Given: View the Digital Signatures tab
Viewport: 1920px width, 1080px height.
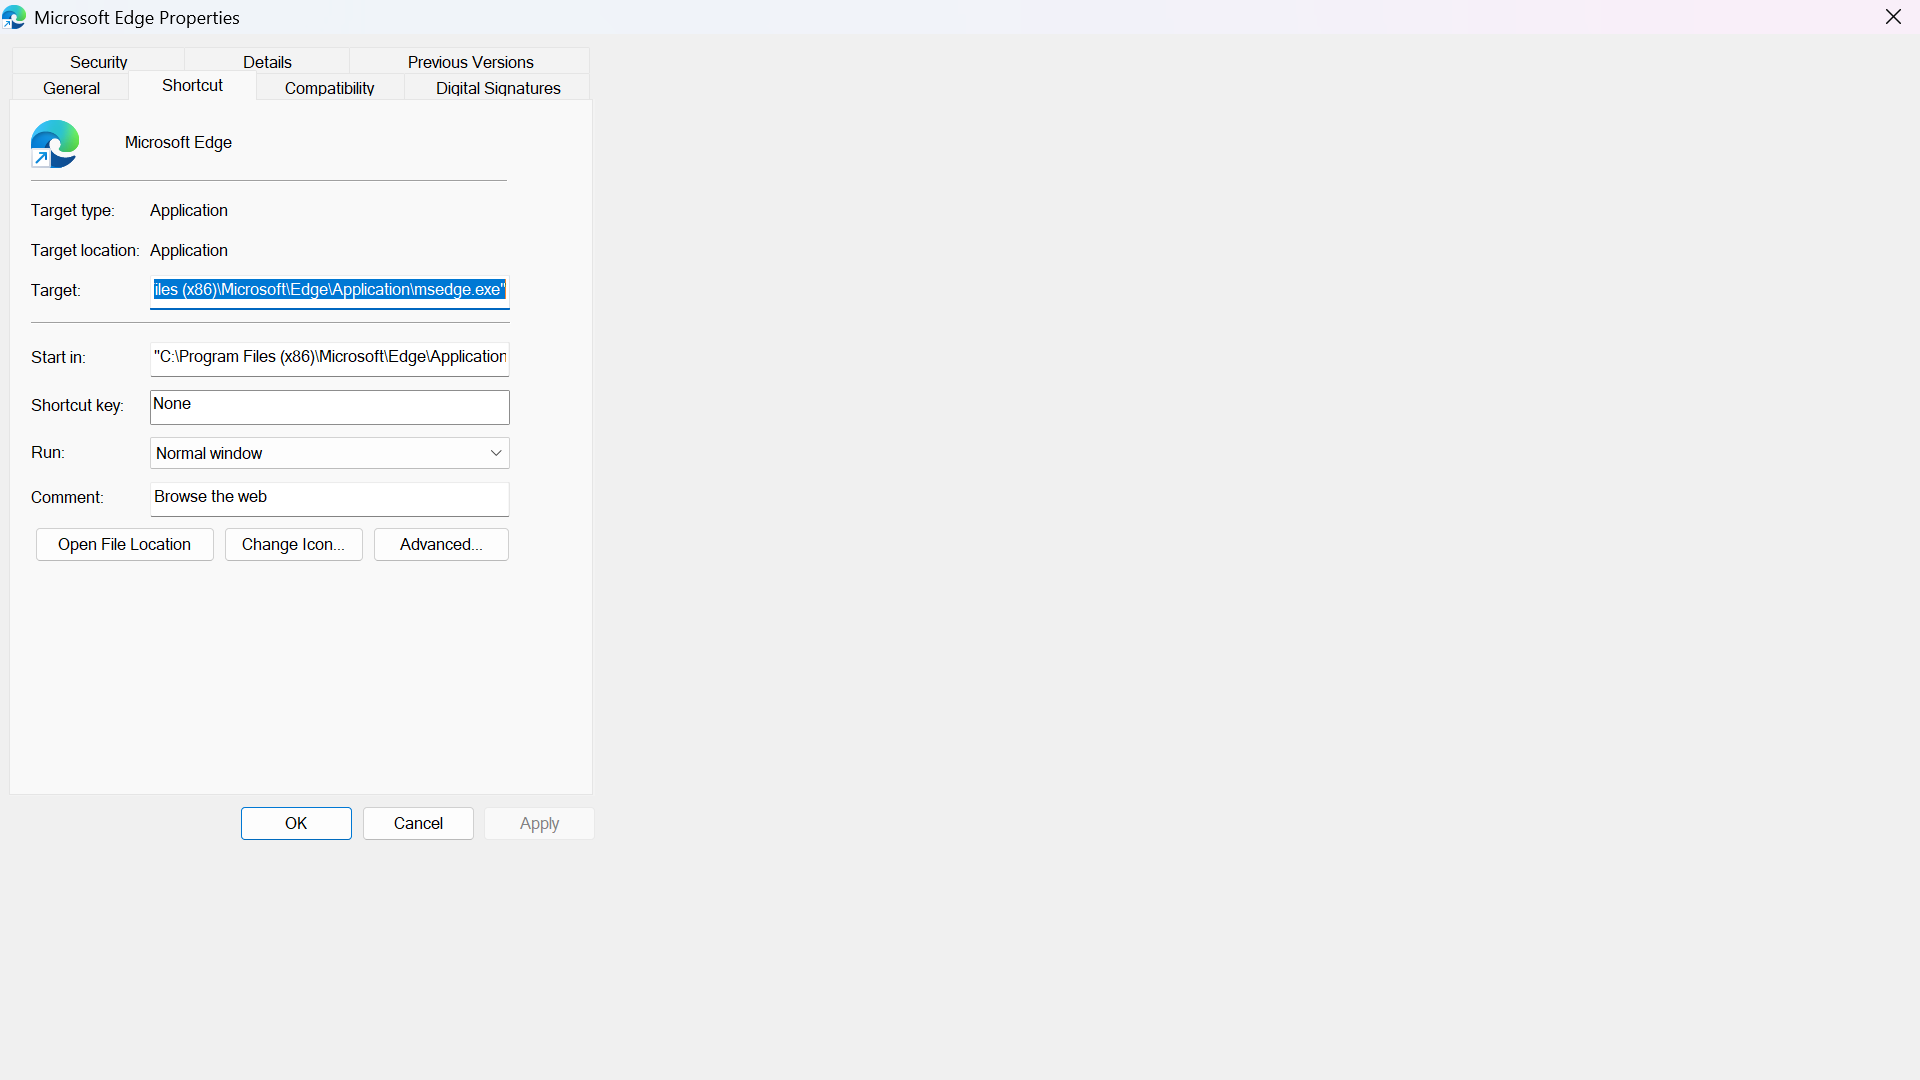Looking at the screenshot, I should coord(498,88).
